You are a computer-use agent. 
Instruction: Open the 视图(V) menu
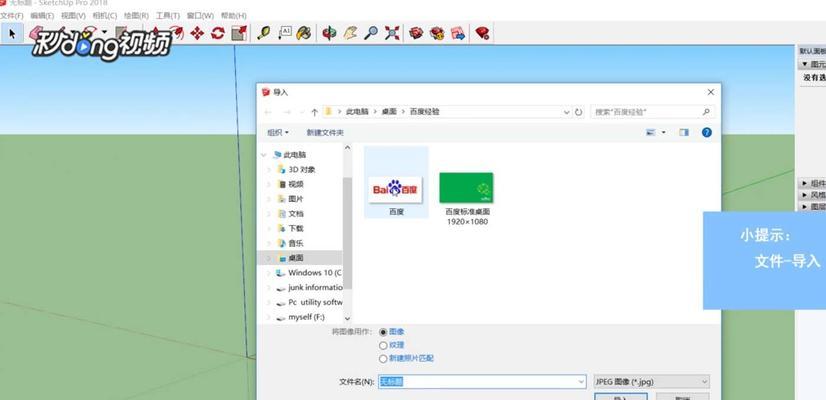[73, 16]
